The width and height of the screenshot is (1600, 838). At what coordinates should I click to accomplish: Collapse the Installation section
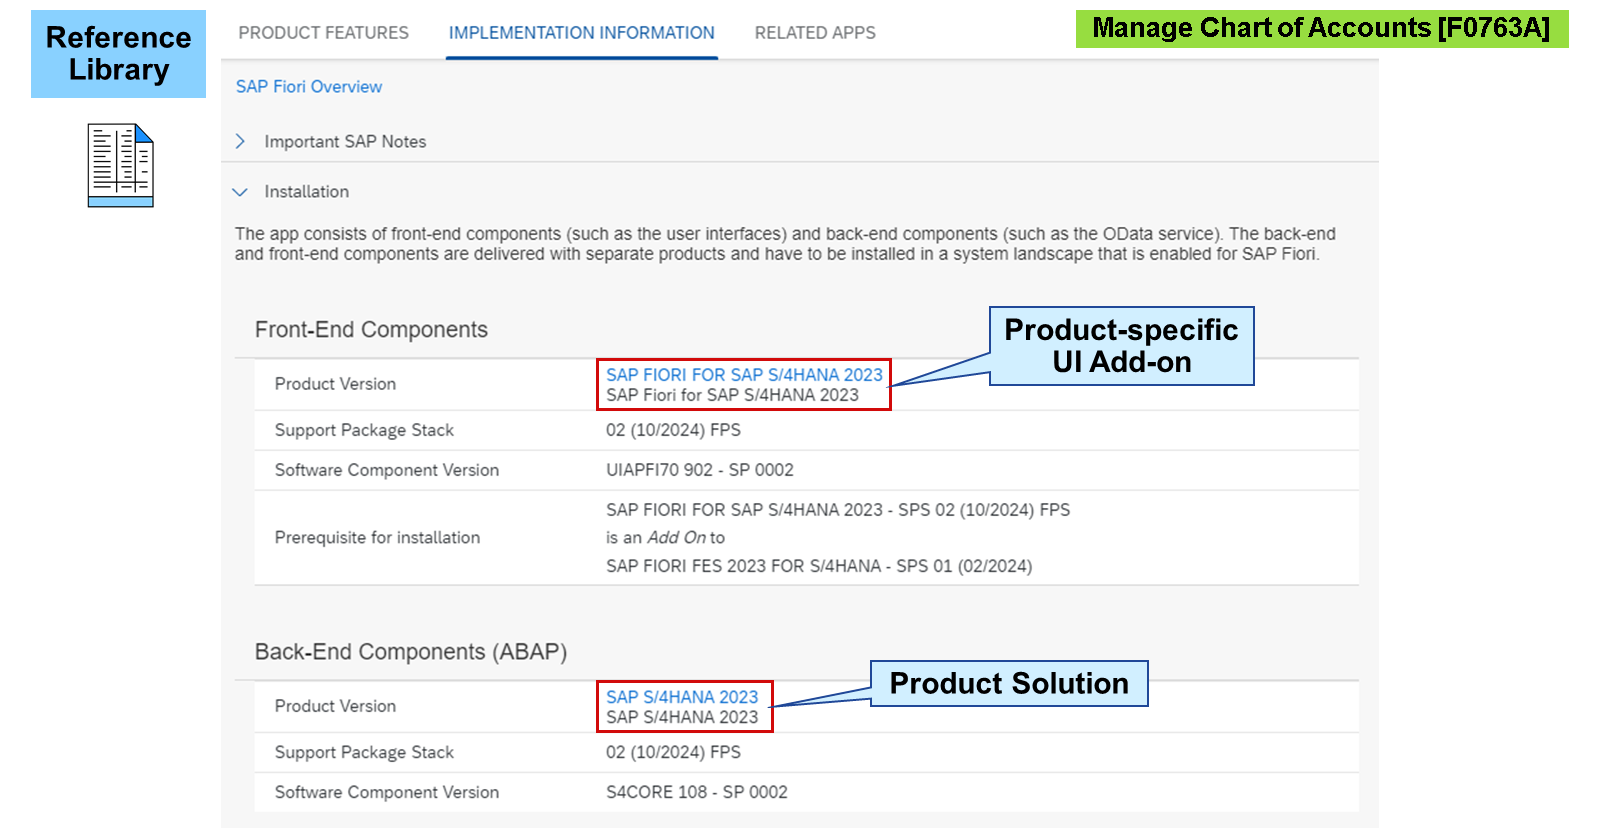click(240, 192)
